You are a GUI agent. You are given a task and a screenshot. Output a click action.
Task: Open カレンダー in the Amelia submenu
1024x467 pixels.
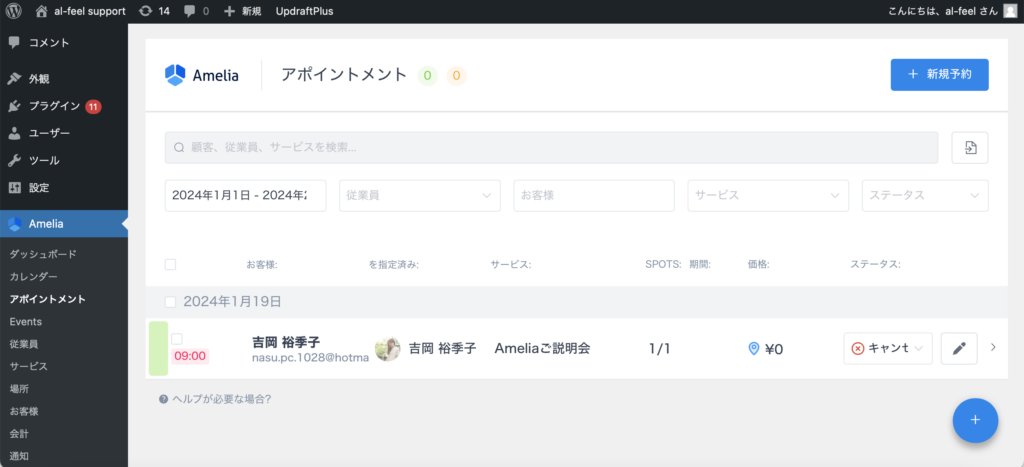tap(33, 276)
